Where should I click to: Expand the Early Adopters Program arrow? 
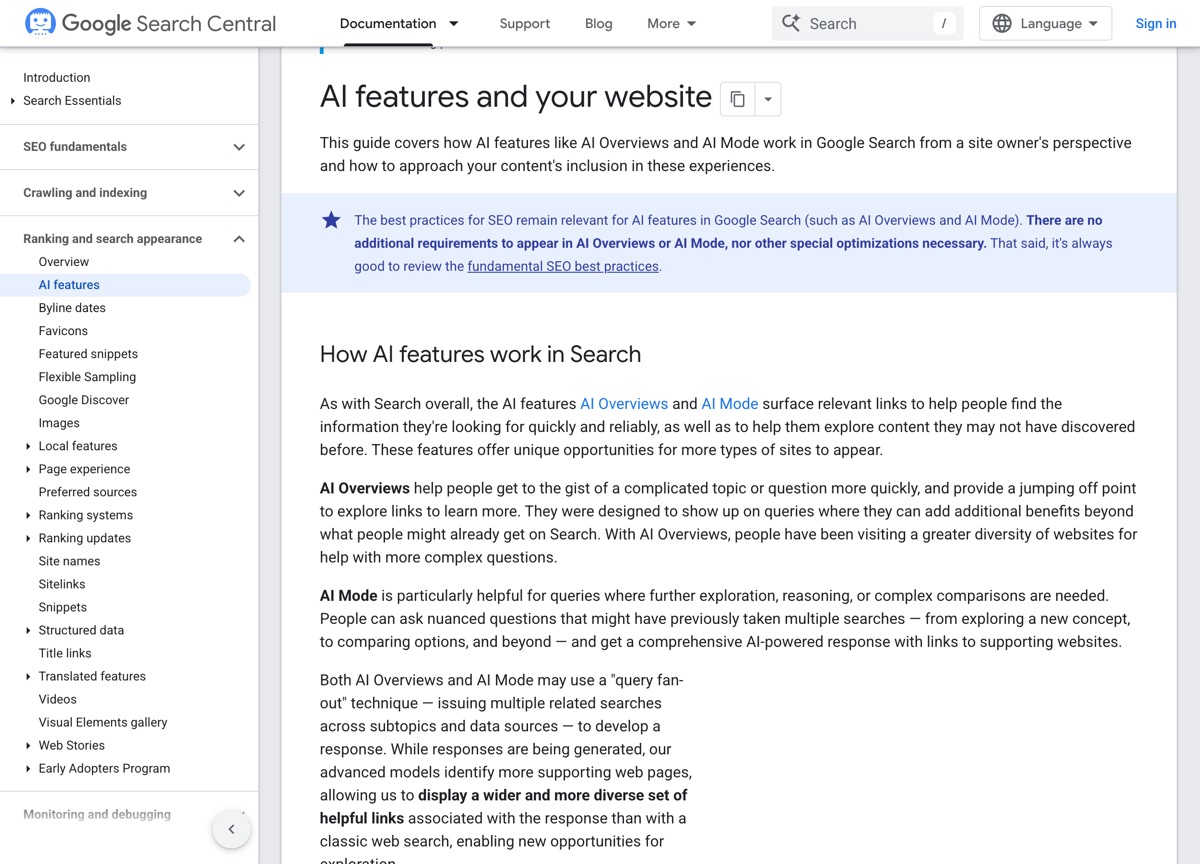coord(28,768)
